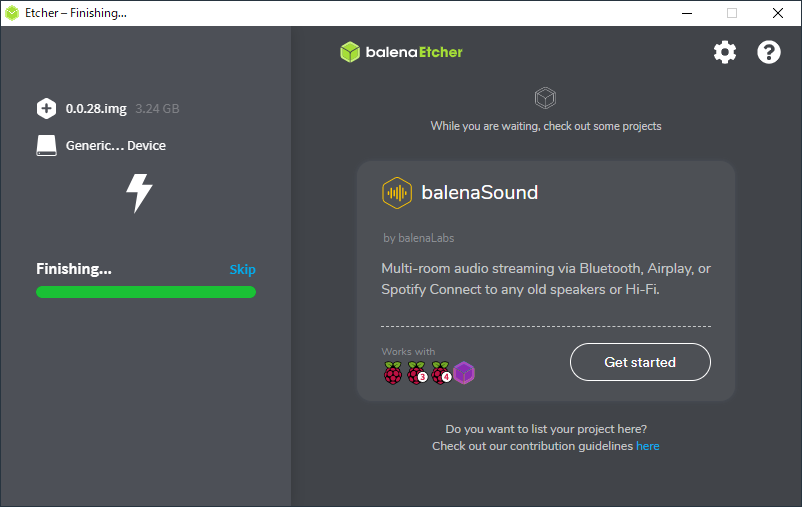
Task: Open the contribution guidelines 'here' link
Action: (648, 446)
